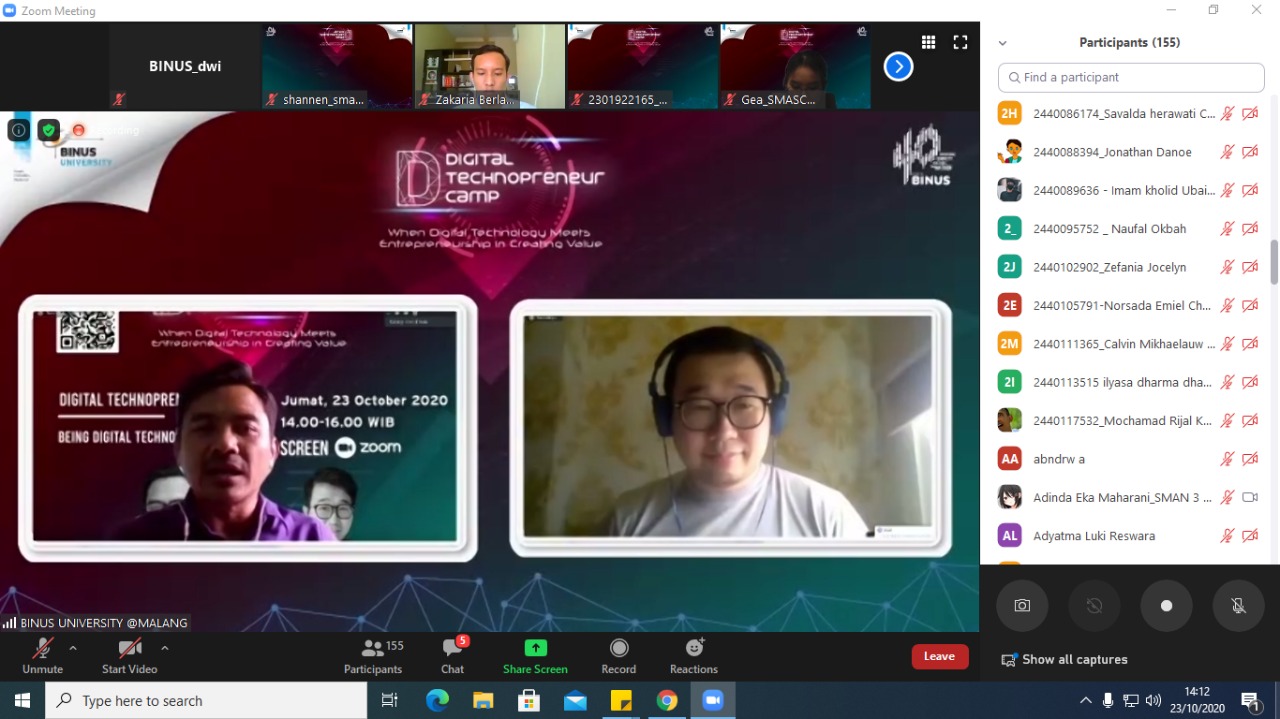This screenshot has width=1280, height=719.
Task: Click the red recording indicator icon
Action: click(x=78, y=130)
